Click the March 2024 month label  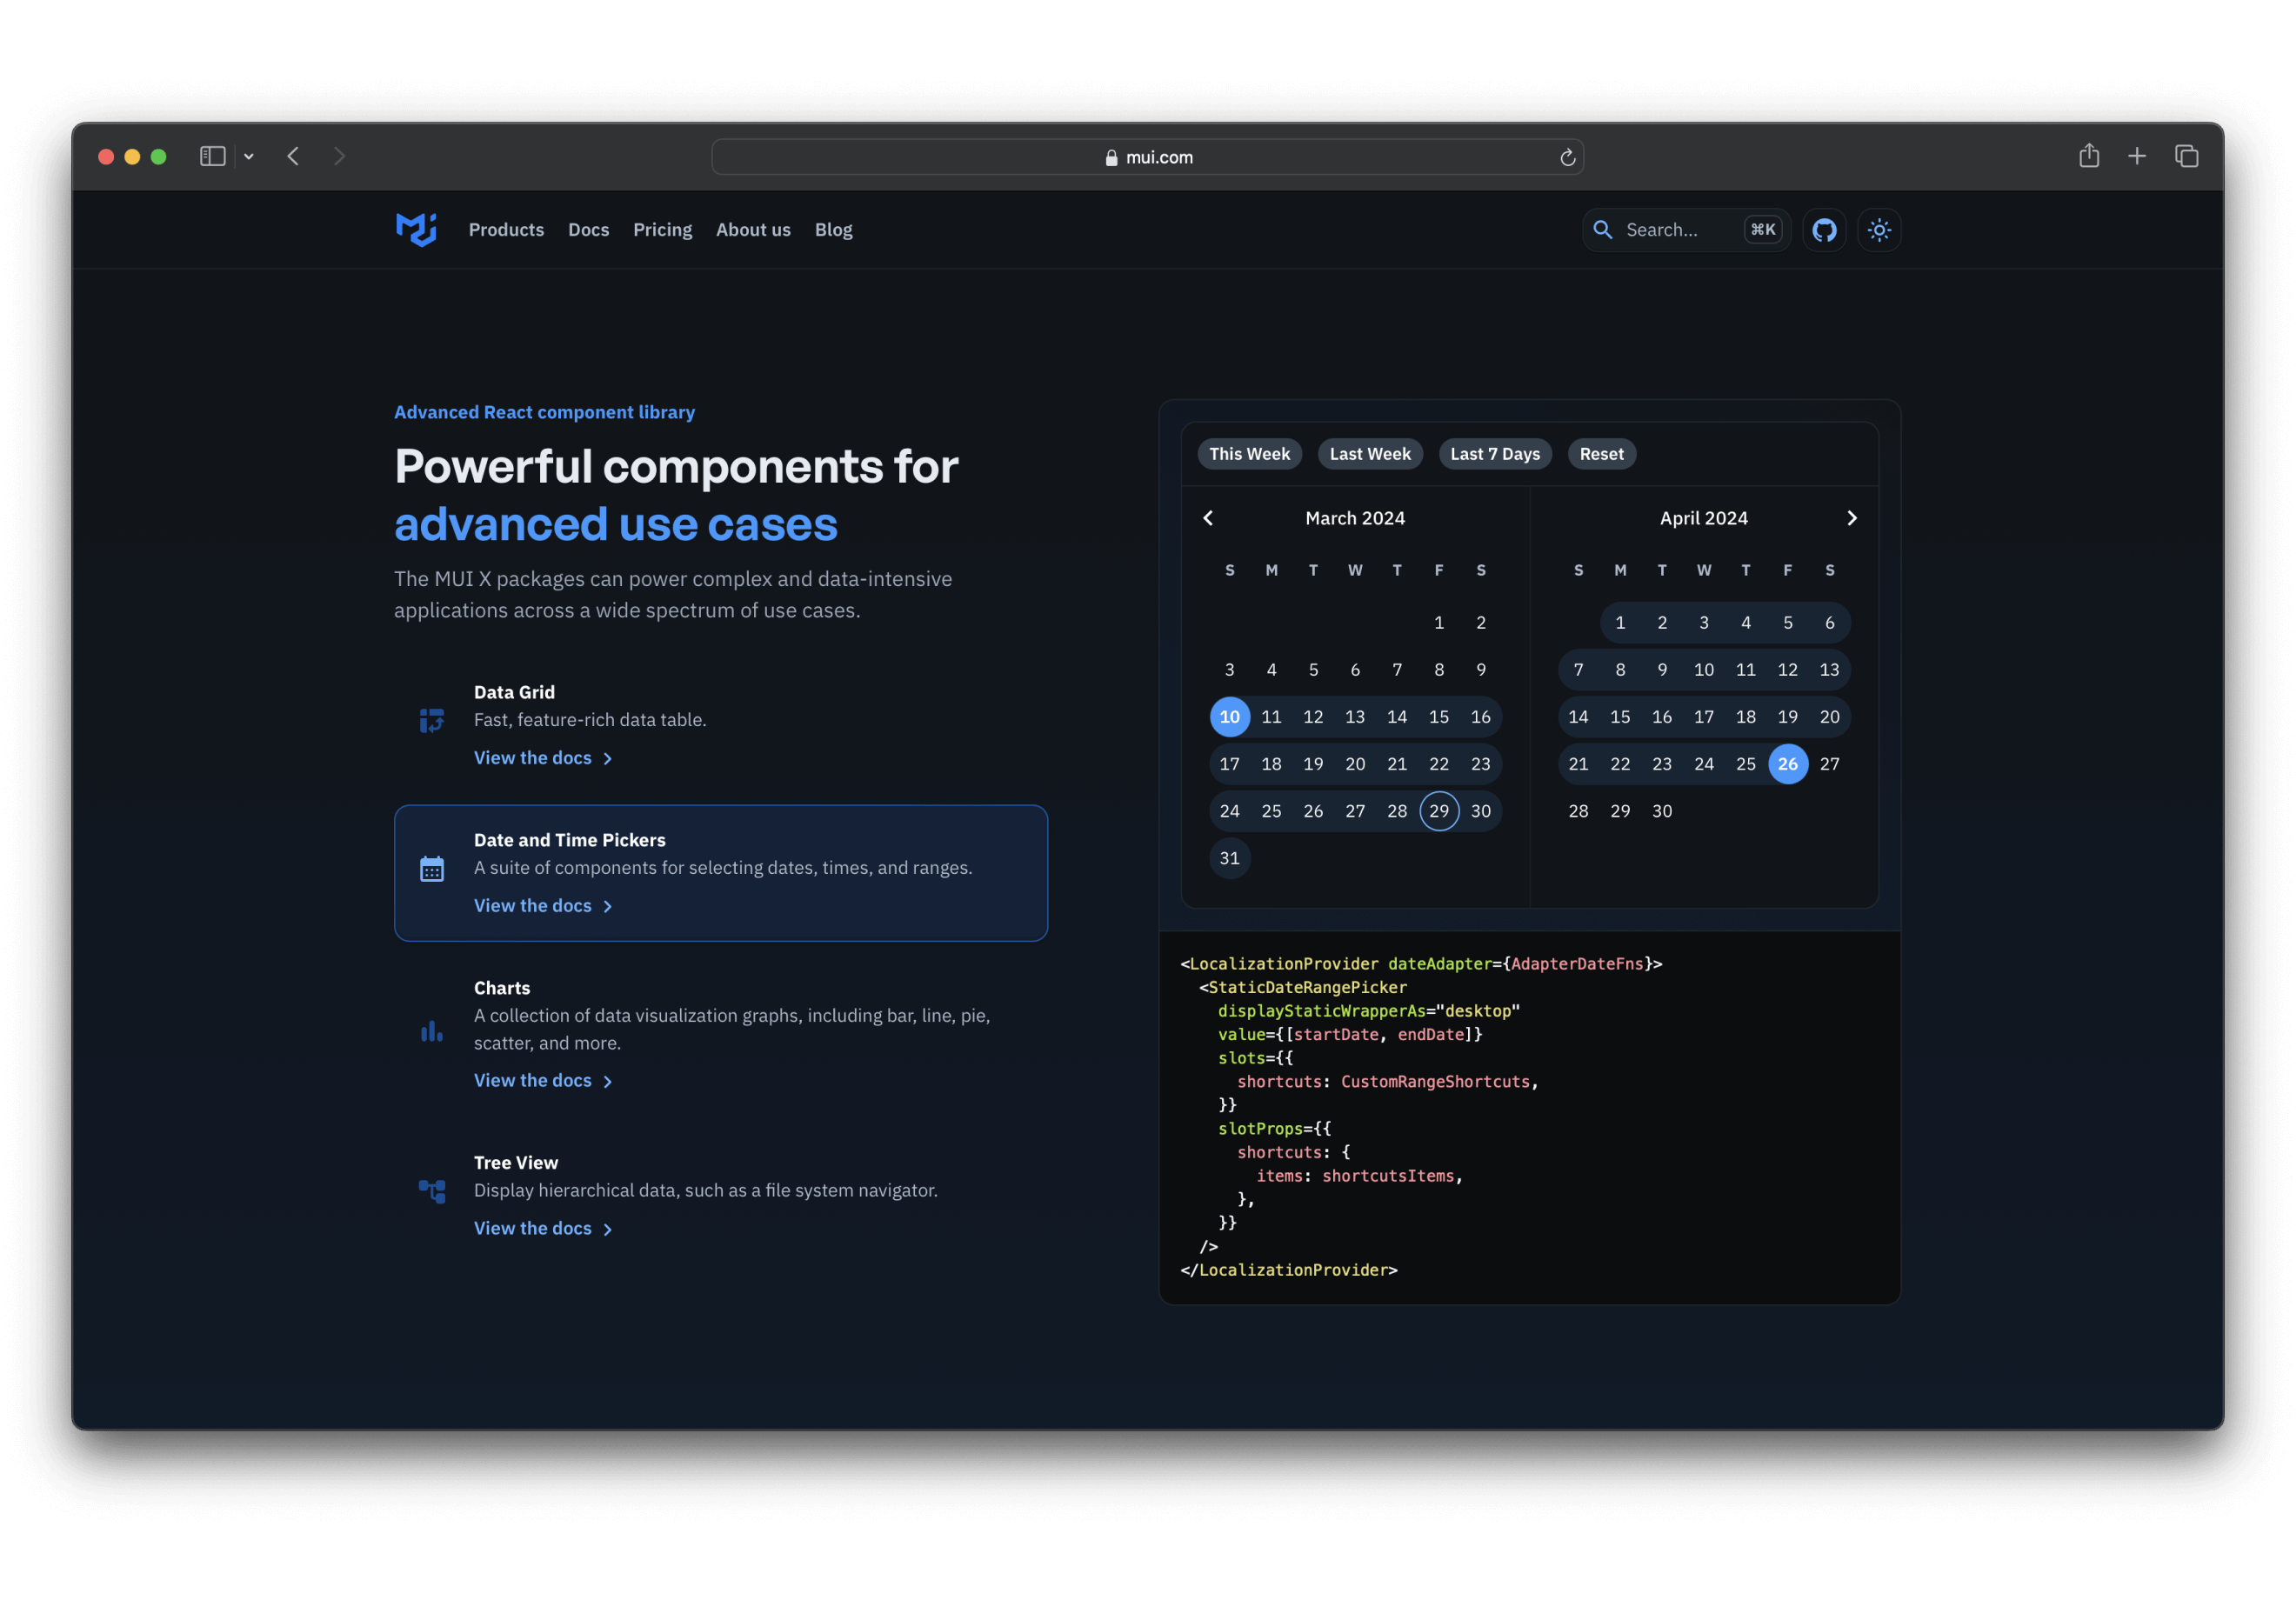1355,518
